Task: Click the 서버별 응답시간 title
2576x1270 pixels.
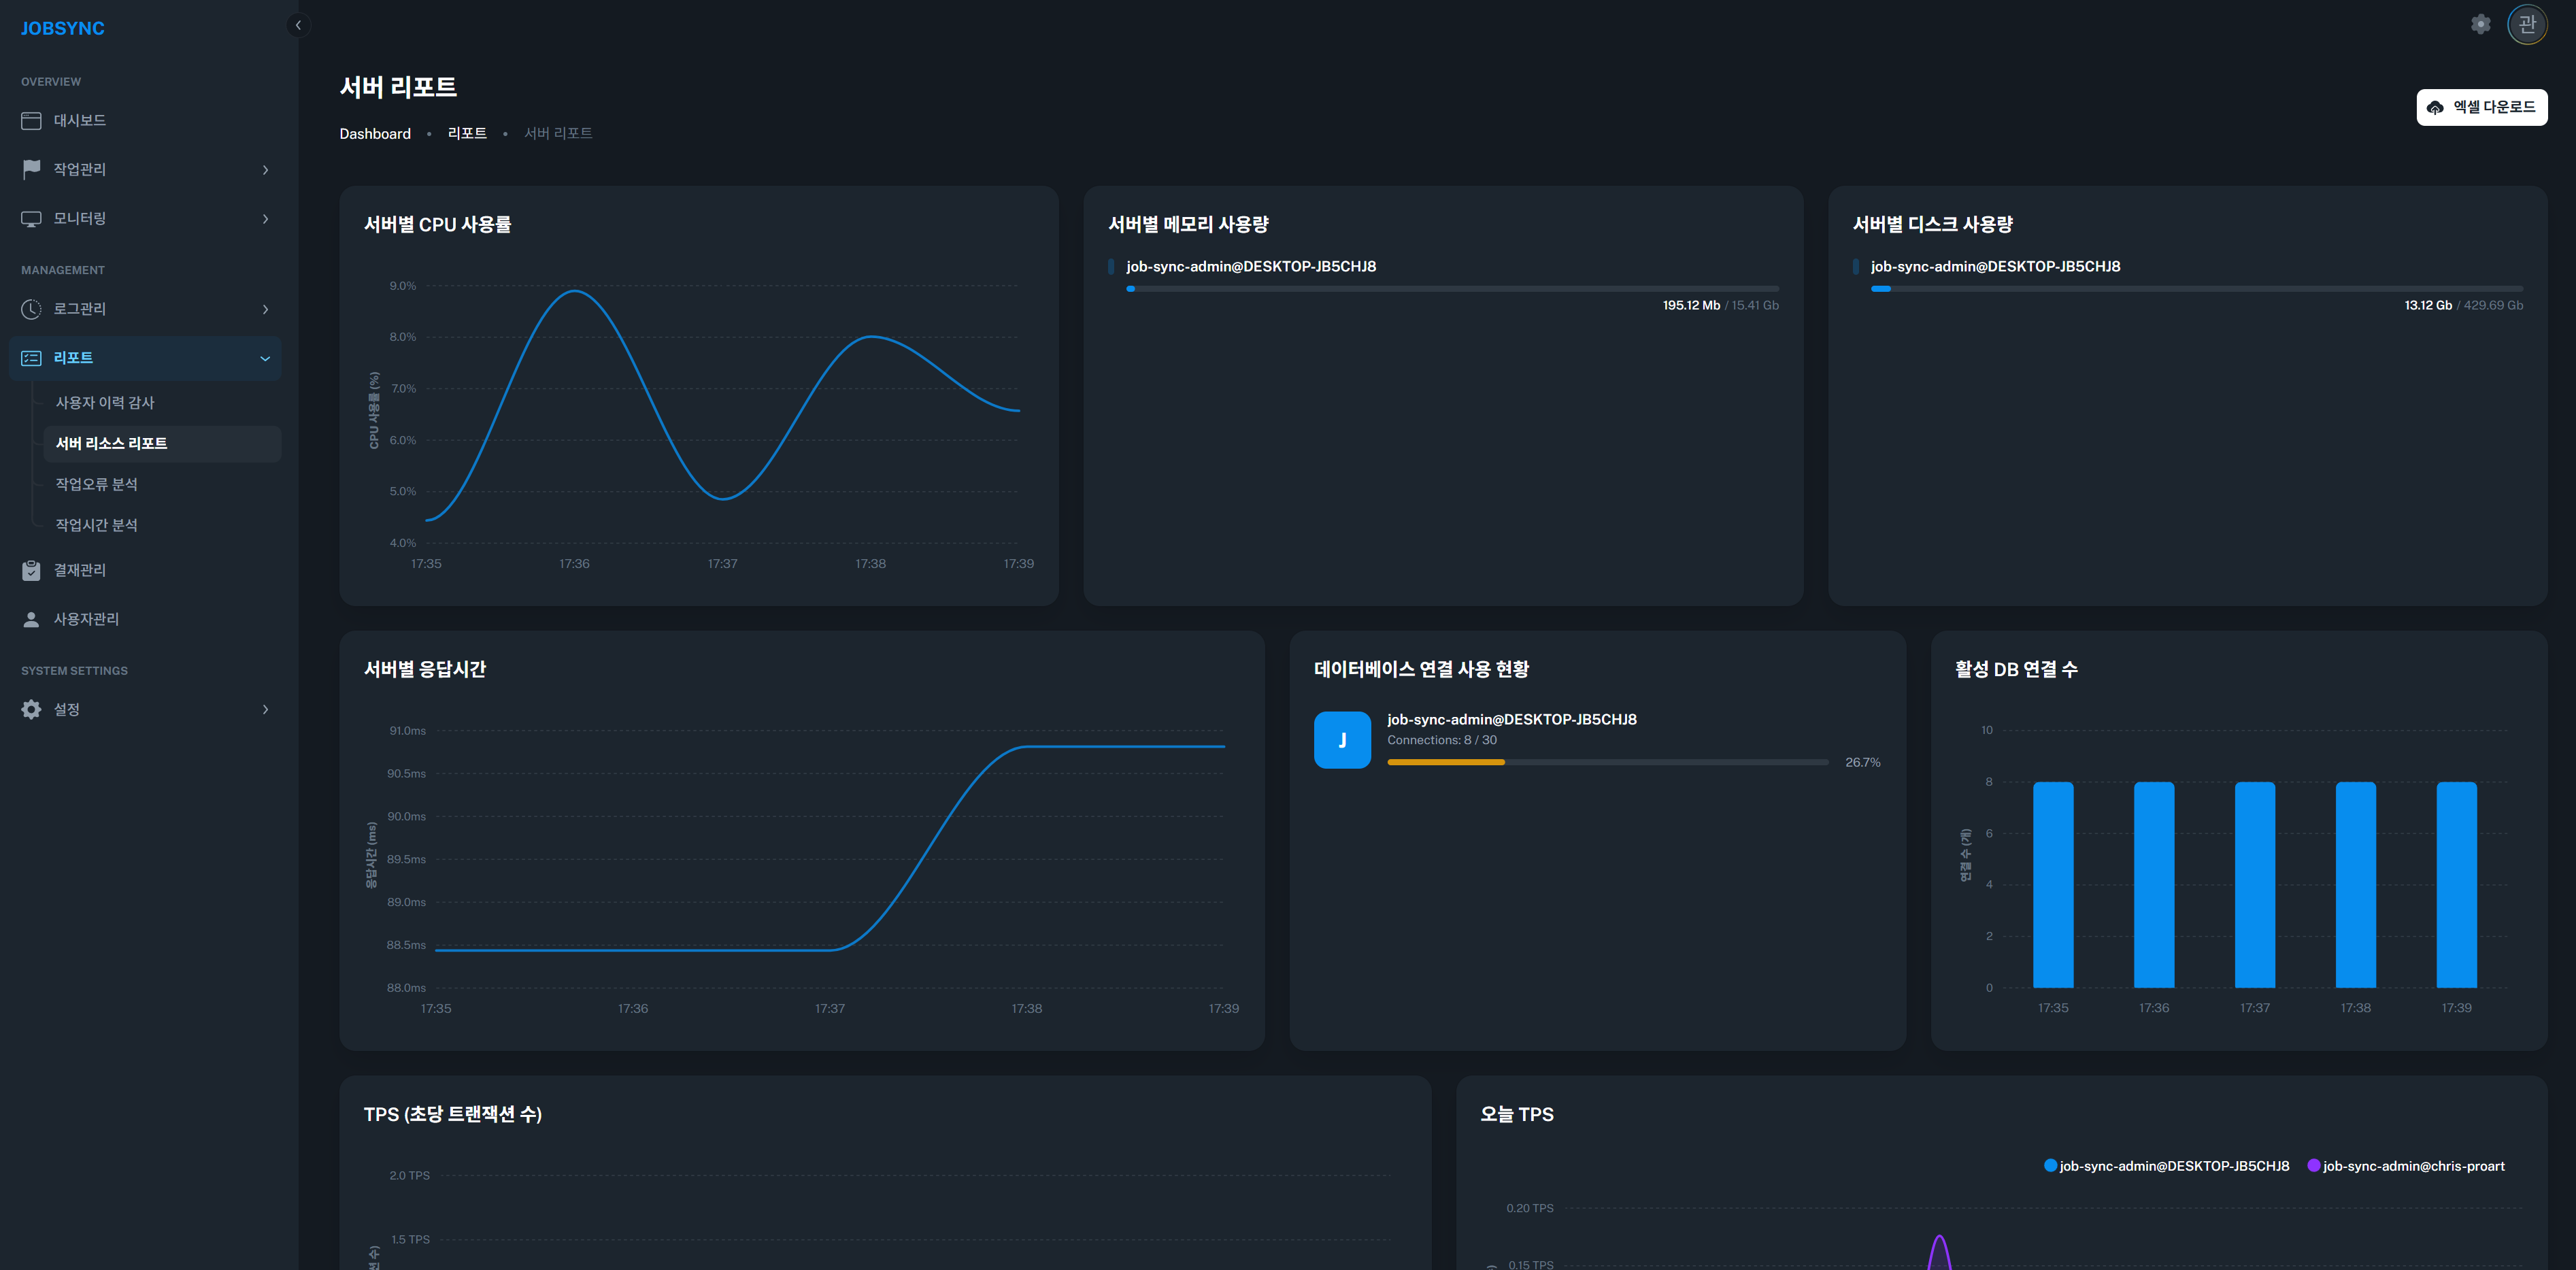Action: click(425, 669)
